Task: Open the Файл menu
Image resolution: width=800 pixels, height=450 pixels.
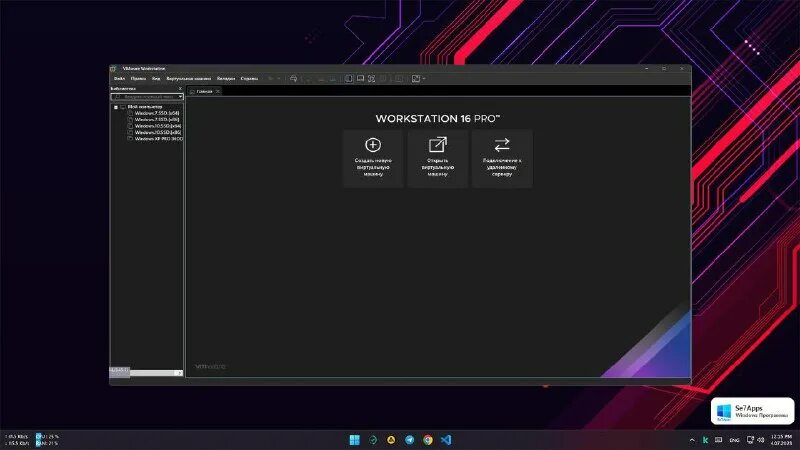Action: 119,79
